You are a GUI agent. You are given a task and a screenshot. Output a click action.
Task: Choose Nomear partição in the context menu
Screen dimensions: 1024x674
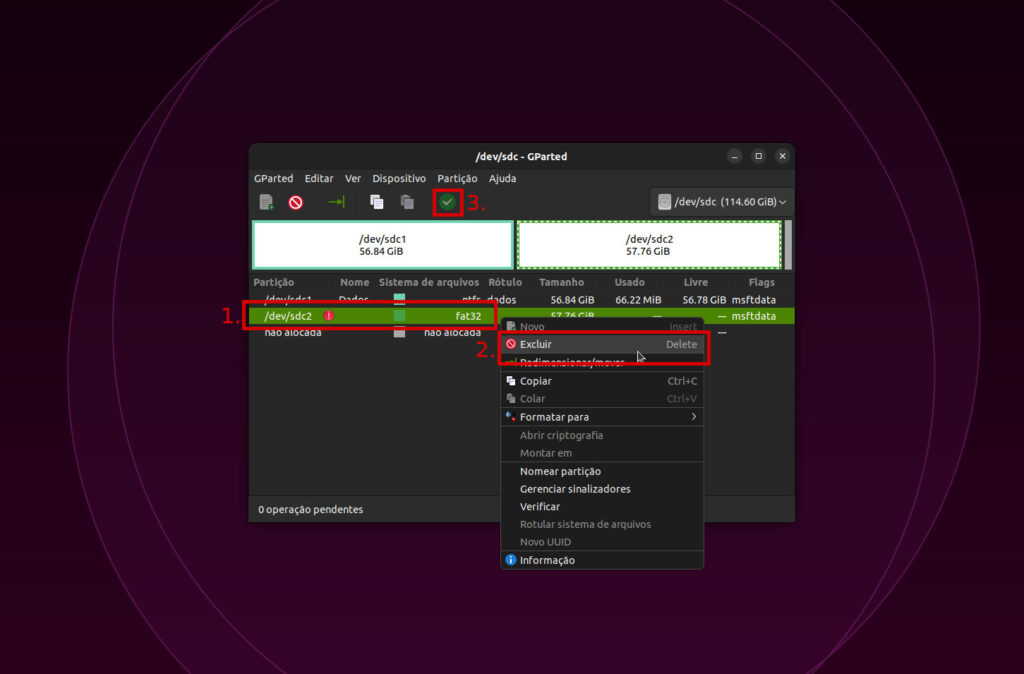[602, 471]
